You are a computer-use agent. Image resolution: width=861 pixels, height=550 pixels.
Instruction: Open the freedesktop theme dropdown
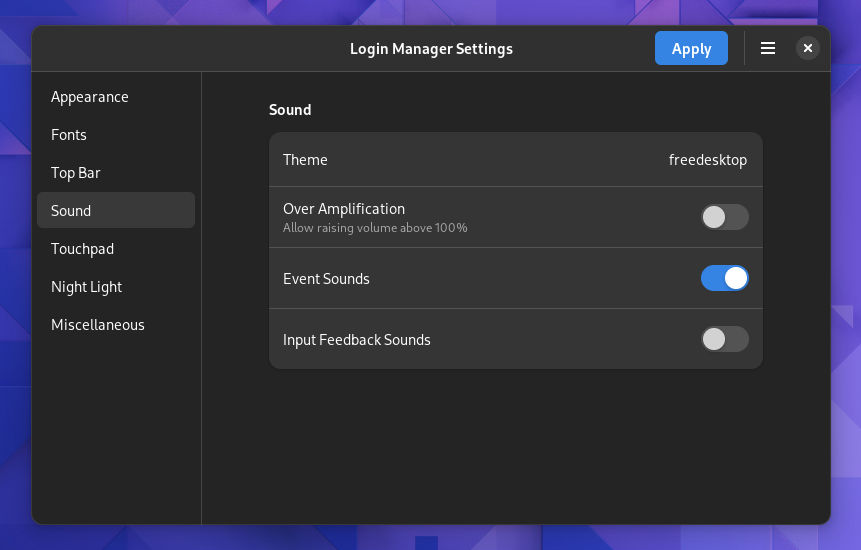click(707, 160)
